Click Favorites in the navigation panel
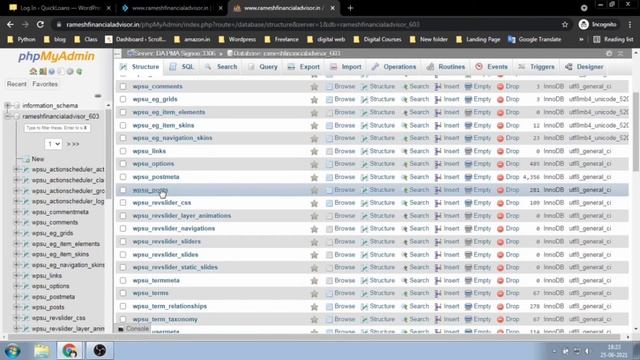 click(x=45, y=84)
